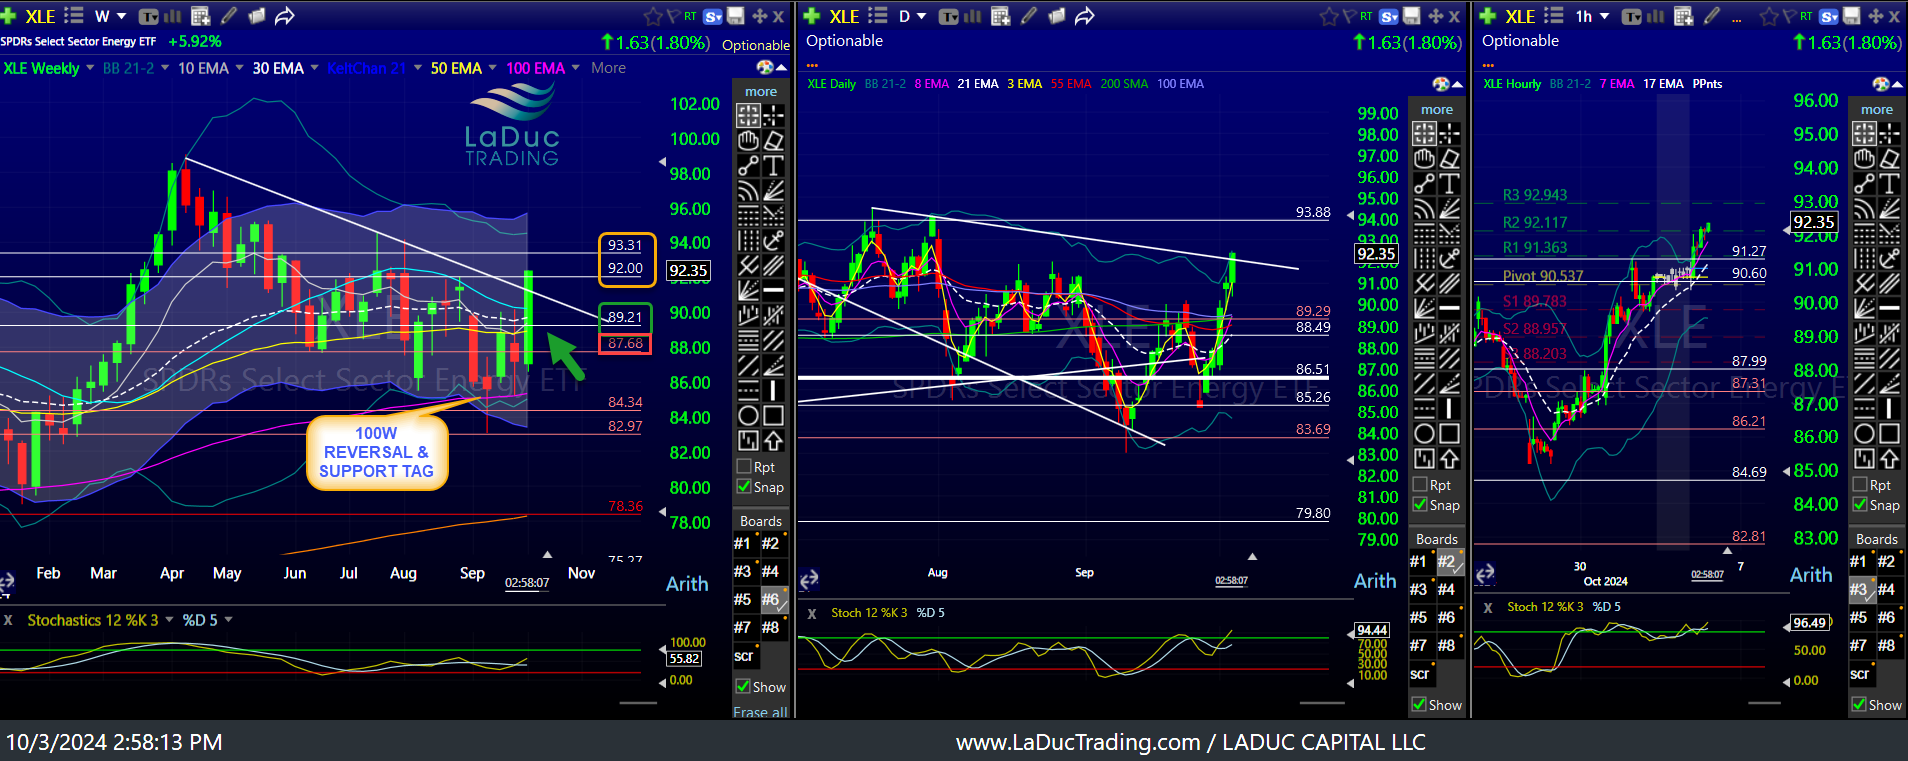Select the trendline tool in the weekly drawing toolbar
Screen dimensions: 1908x761
pyautogui.click(x=748, y=165)
